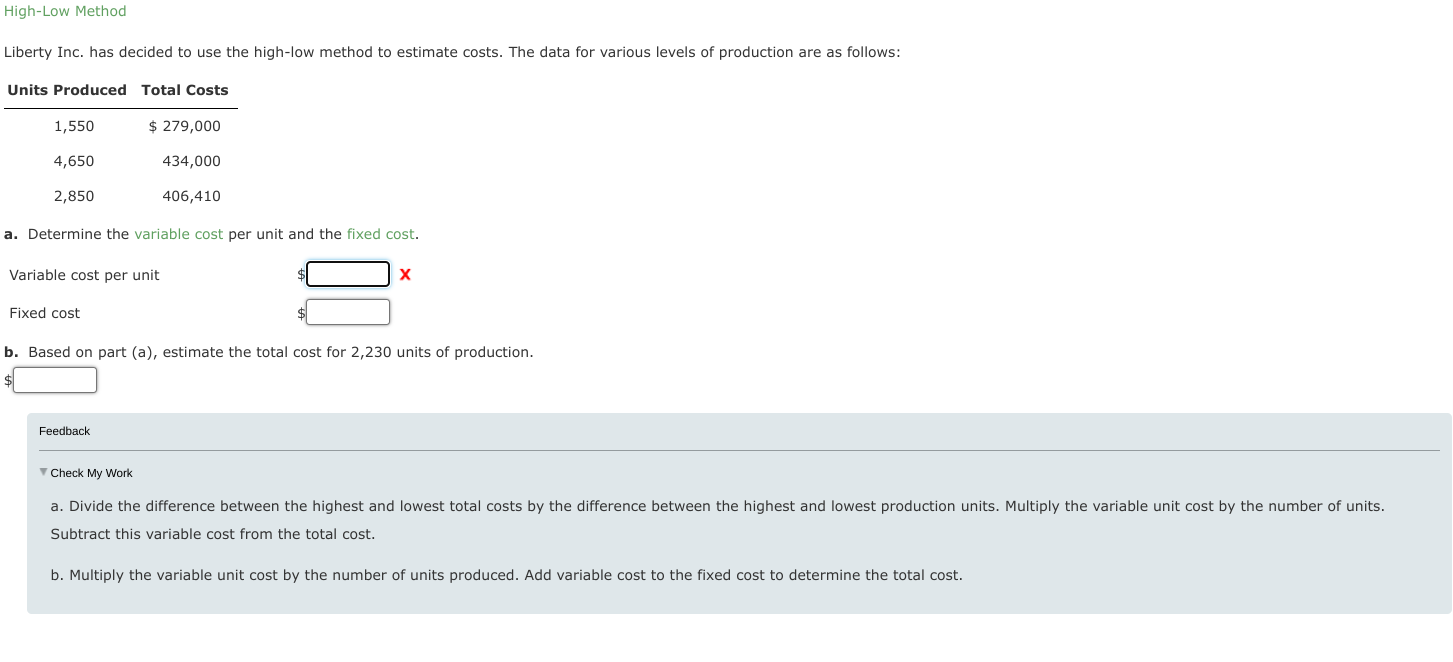The width and height of the screenshot is (1453, 662).
Task: Open the fixed cost glossary link
Action: coord(380,234)
